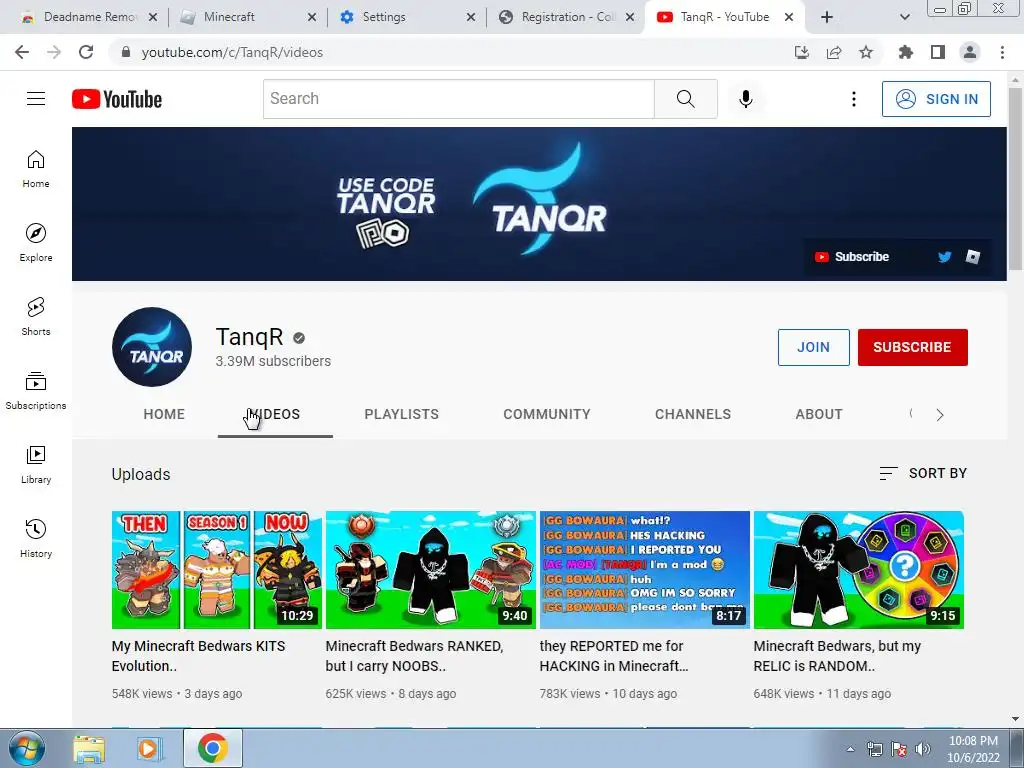Open the Chrome profile avatar
The height and width of the screenshot is (768, 1024).
tap(970, 52)
